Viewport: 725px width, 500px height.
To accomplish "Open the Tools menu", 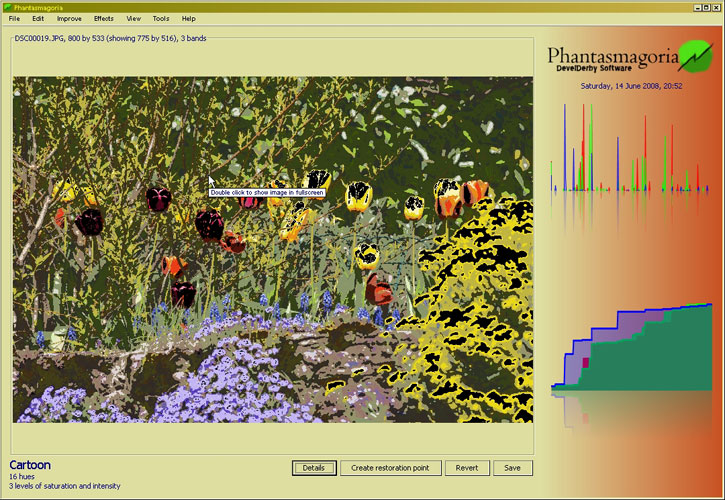I will coord(160,18).
